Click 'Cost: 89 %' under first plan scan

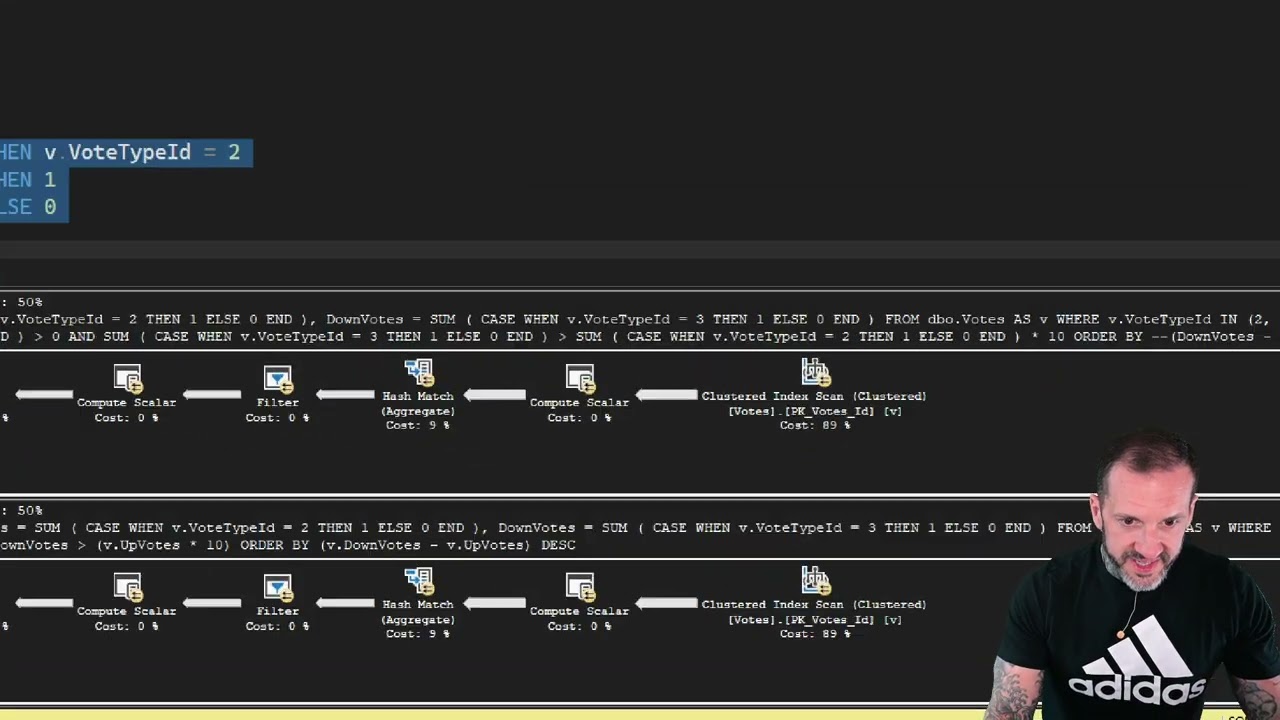(815, 426)
